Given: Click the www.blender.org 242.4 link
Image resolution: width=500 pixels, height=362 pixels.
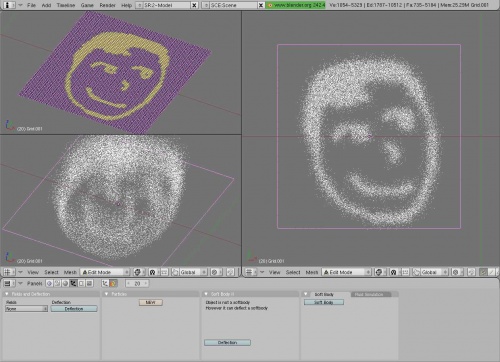Looking at the screenshot, I should [296, 5].
